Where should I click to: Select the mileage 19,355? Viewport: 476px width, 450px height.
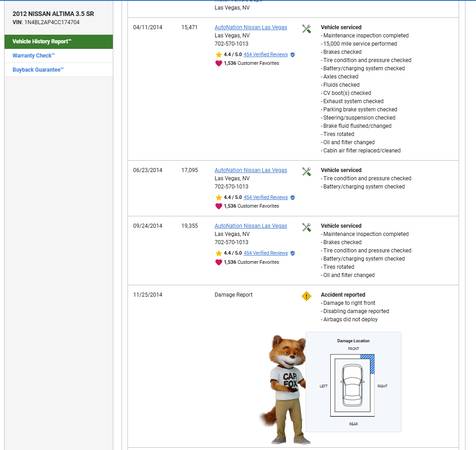[189, 226]
